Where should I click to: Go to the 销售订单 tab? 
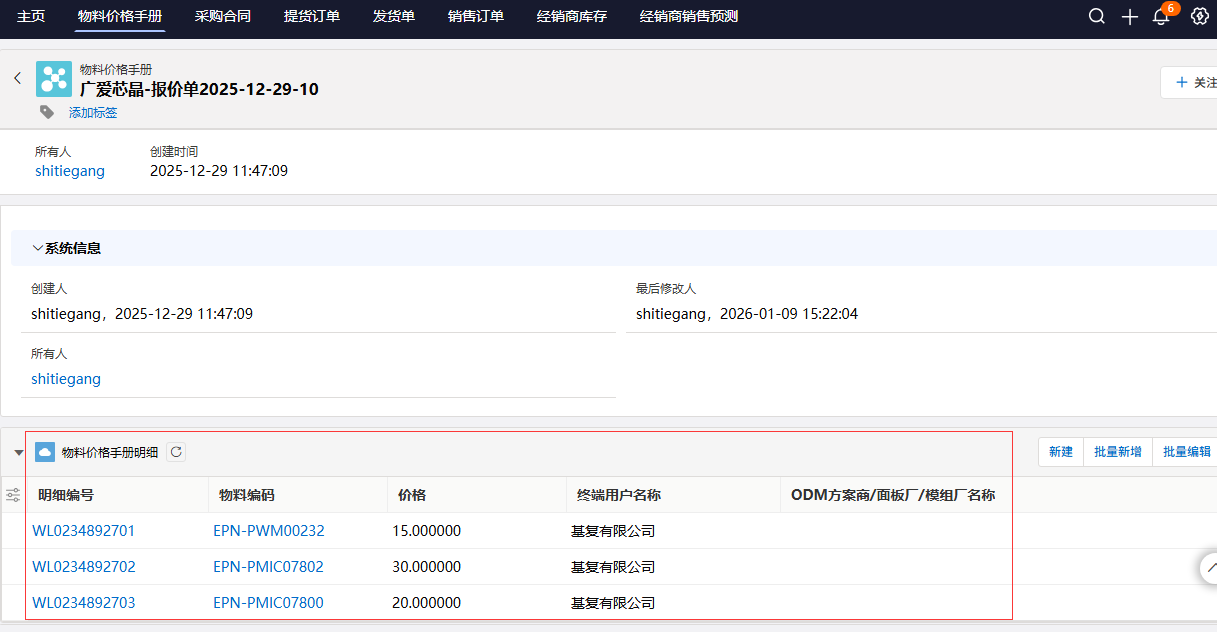pos(476,17)
